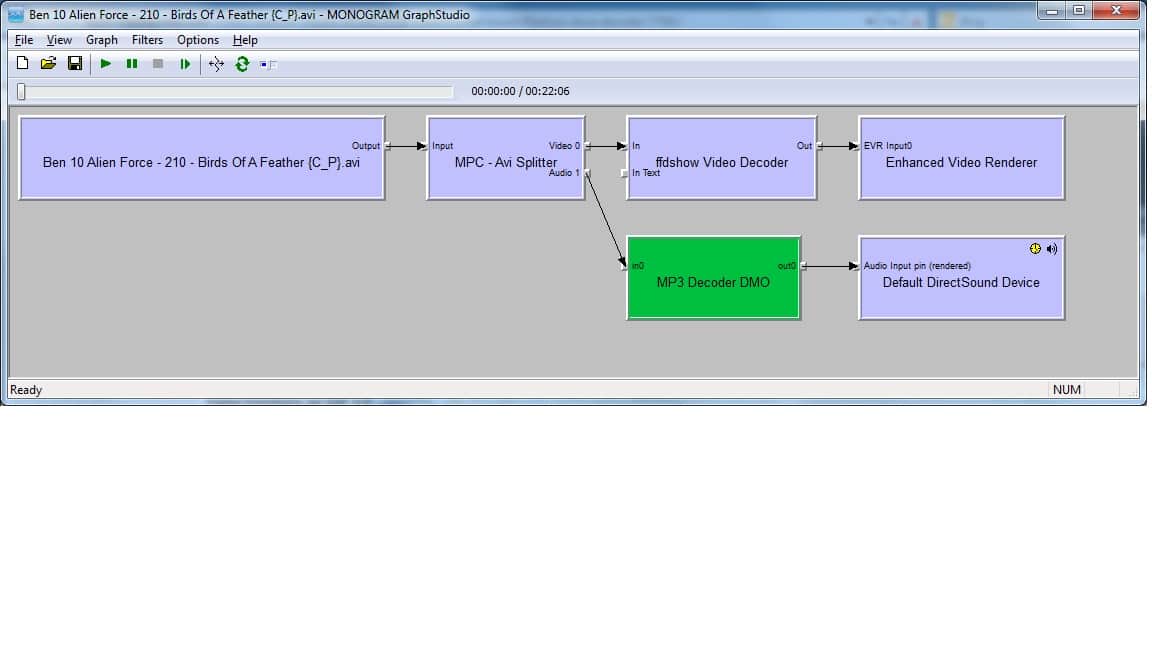The height and width of the screenshot is (648, 1152).
Task: Start playback with the green Play button
Action: point(106,64)
